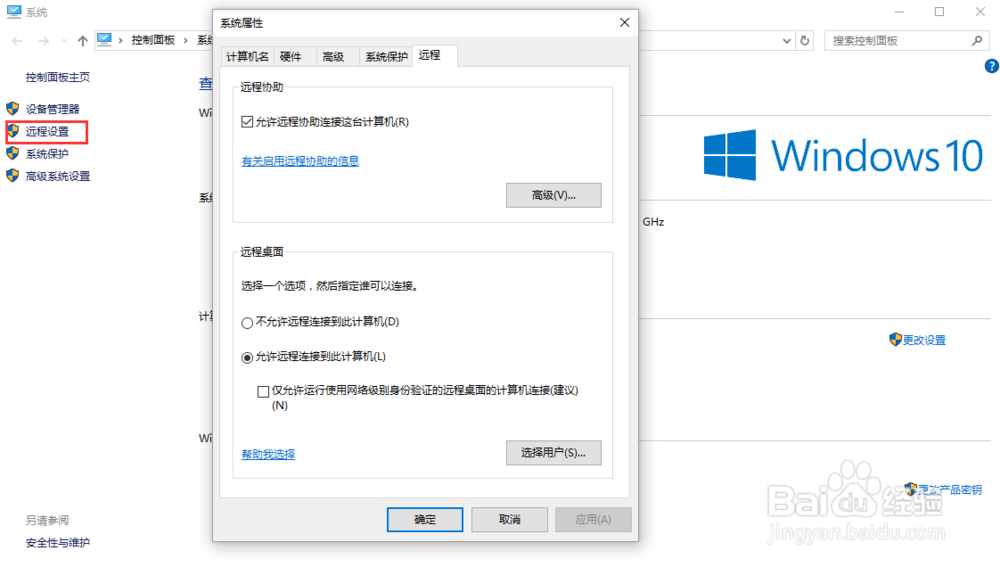1000x567 pixels.
Task: Expand the chevron after 控制面板 breadcrumb
Action: tap(186, 40)
